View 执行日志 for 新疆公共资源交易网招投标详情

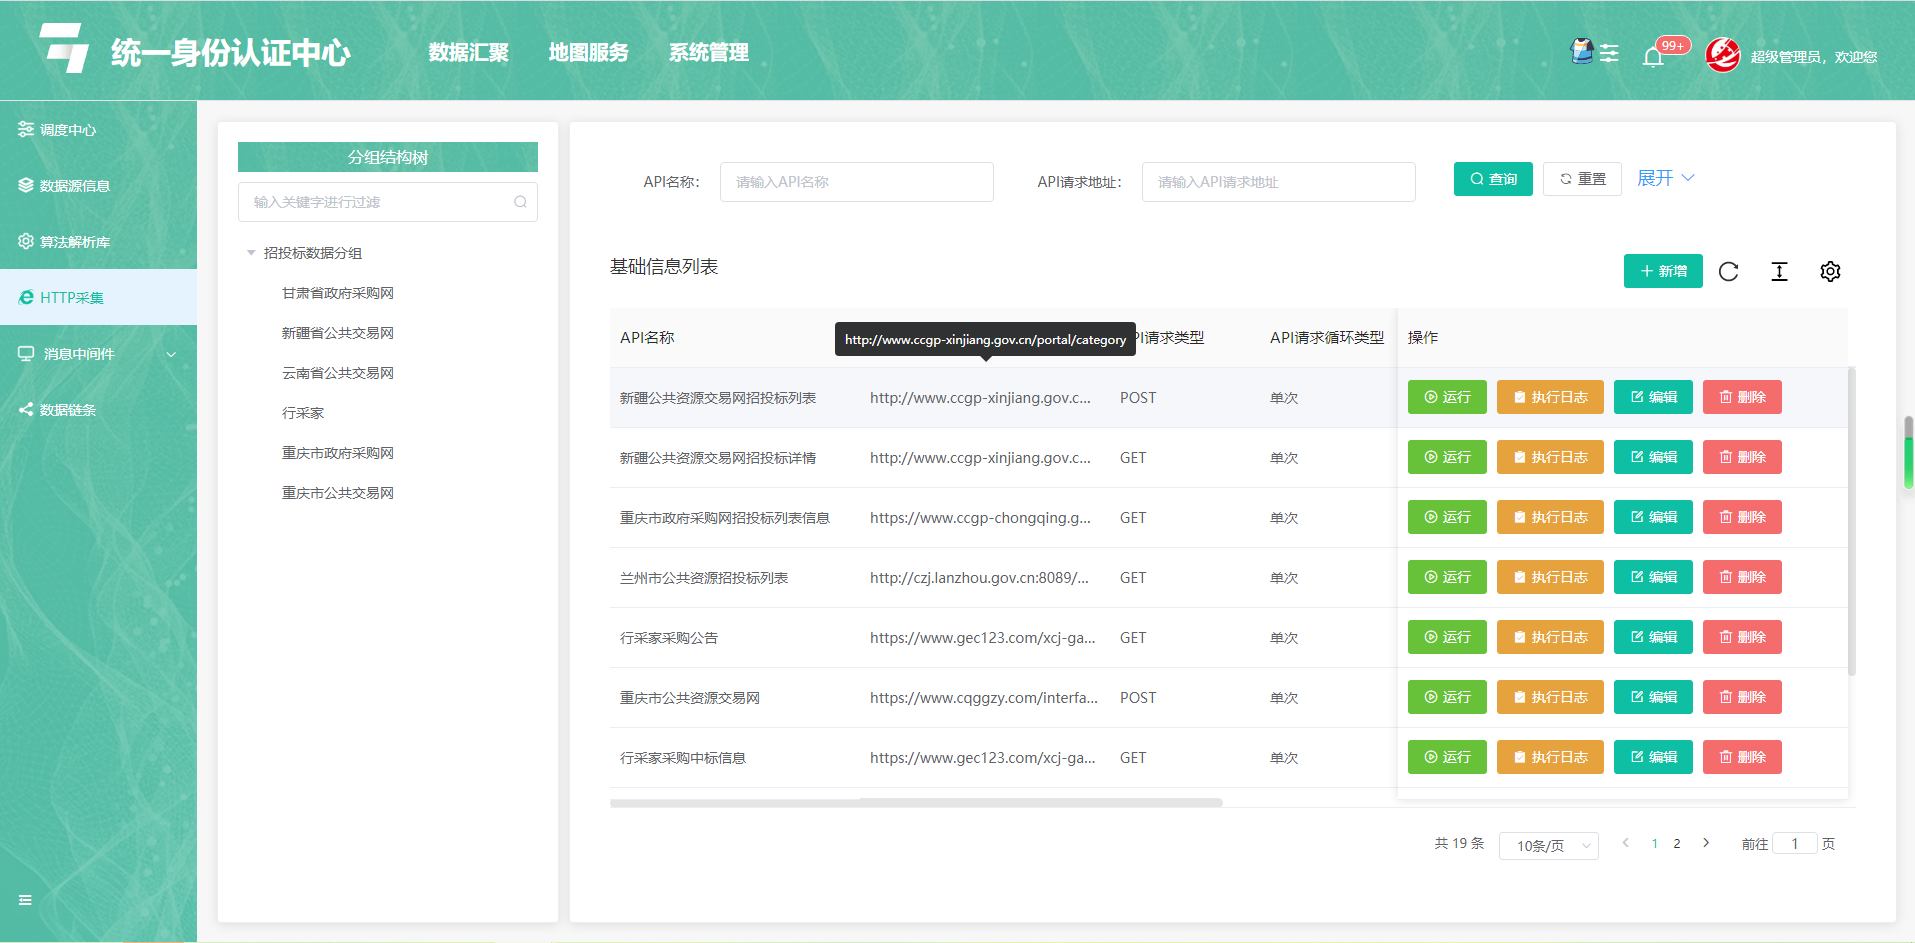coord(1550,457)
